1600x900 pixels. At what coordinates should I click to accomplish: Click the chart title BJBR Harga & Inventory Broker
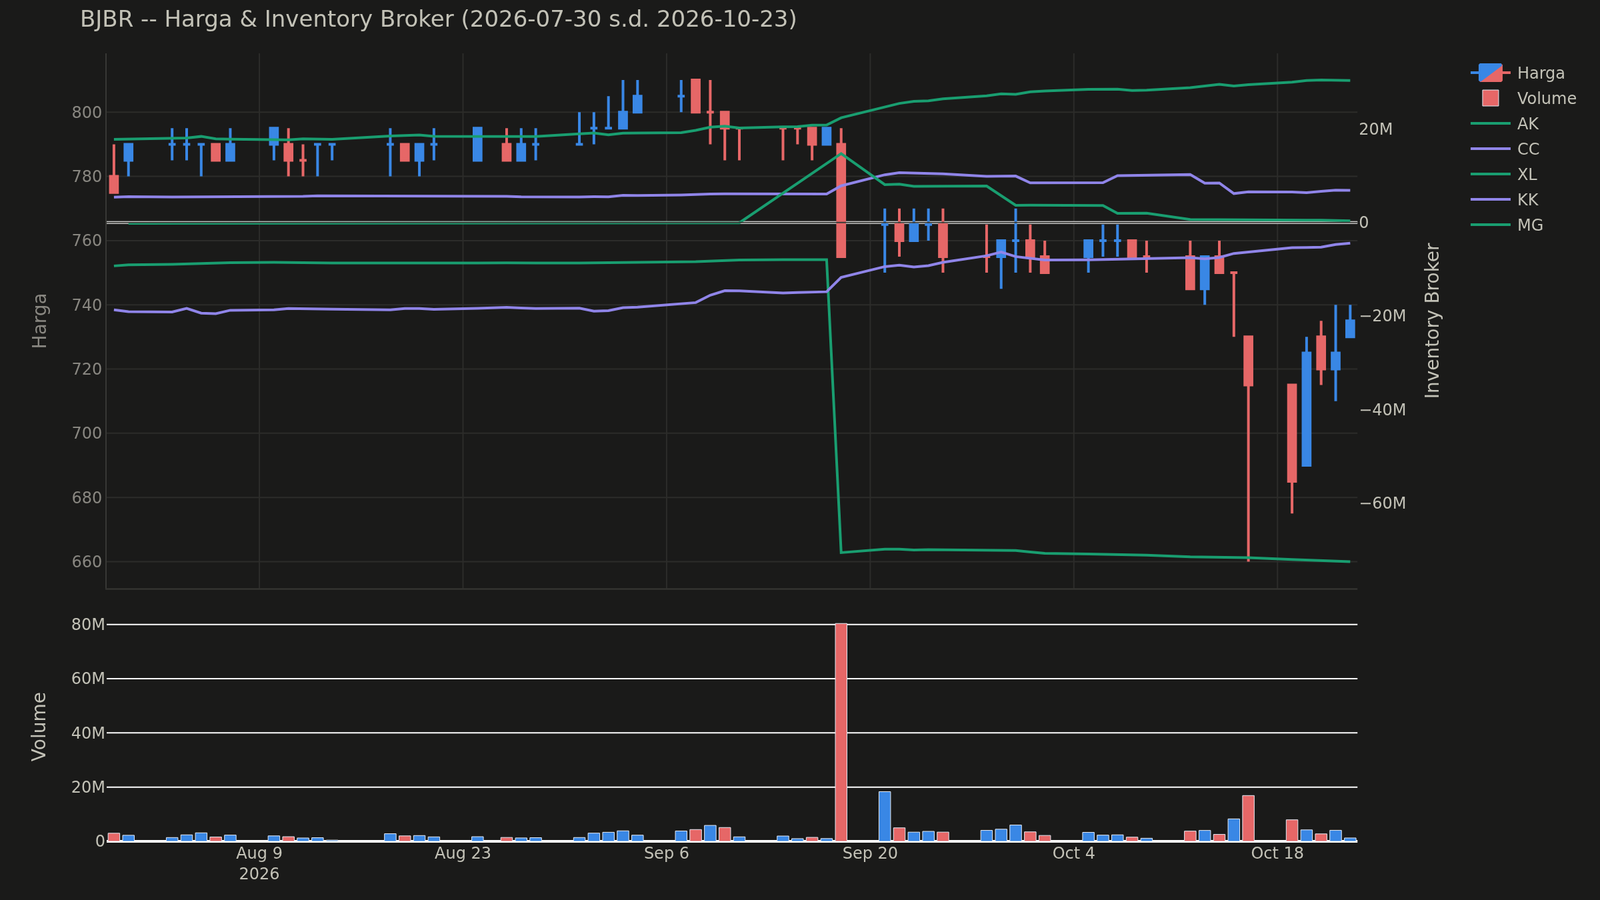438,19
